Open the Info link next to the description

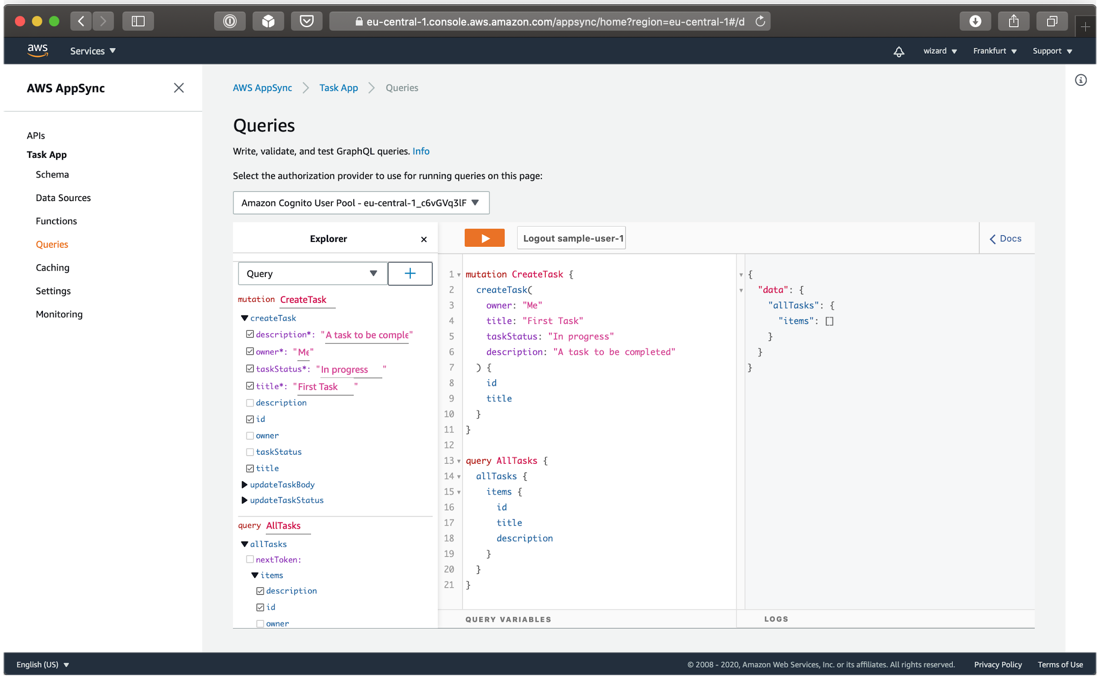[421, 152]
